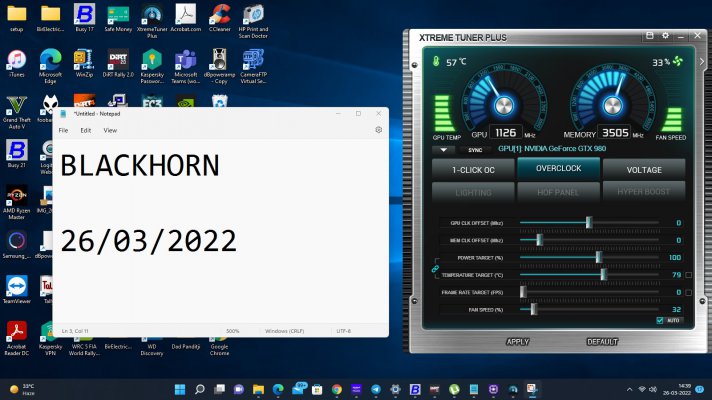
Task: Open weather widget showing Haze
Action: [x=22, y=389]
